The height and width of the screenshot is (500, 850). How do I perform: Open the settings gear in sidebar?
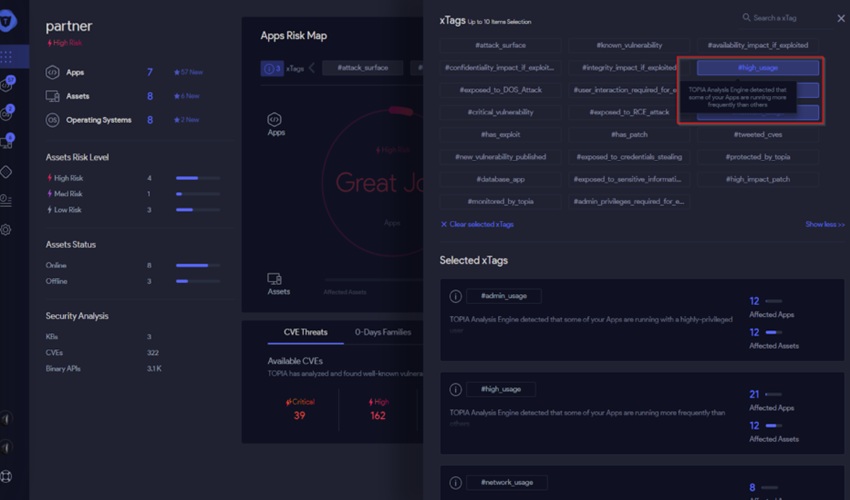click(6, 229)
